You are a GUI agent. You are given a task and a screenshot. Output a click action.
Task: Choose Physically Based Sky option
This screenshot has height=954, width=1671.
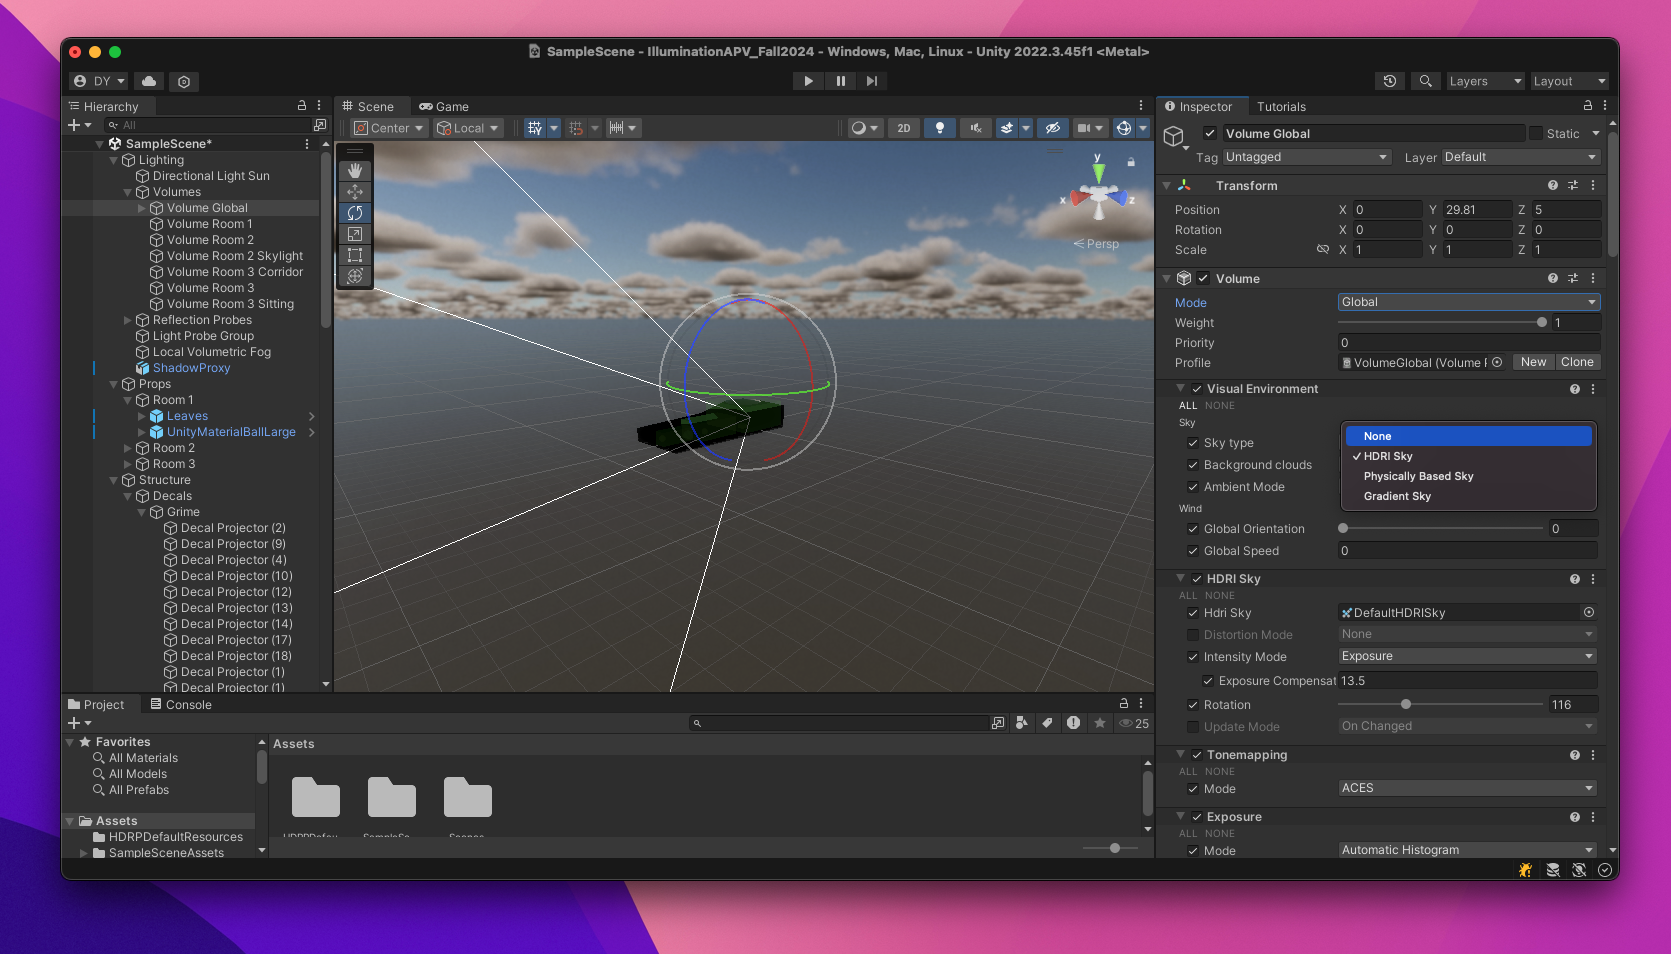click(x=1468, y=476)
